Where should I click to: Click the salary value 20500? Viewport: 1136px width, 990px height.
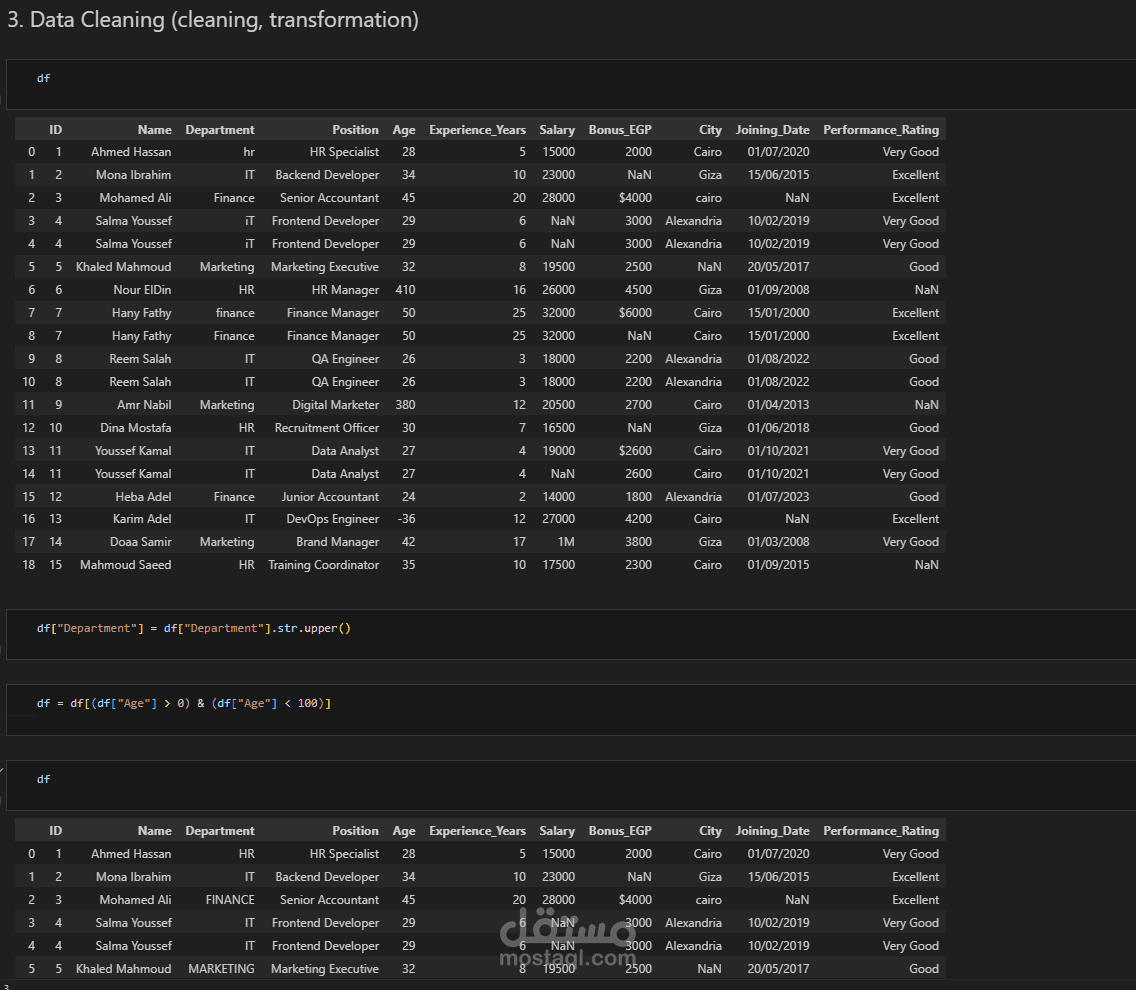(x=559, y=405)
